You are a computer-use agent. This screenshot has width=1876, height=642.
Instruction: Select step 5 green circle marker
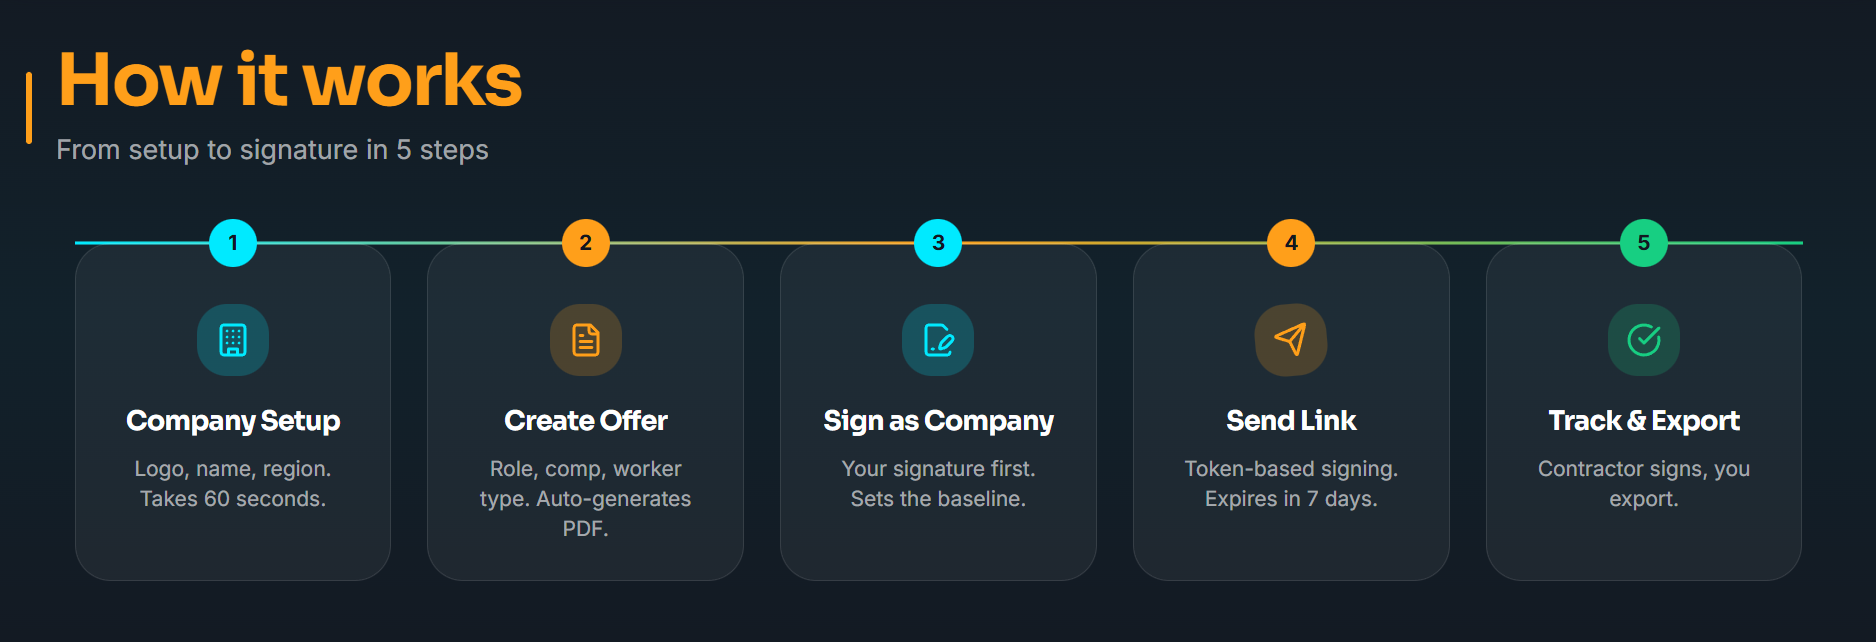[x=1644, y=243]
